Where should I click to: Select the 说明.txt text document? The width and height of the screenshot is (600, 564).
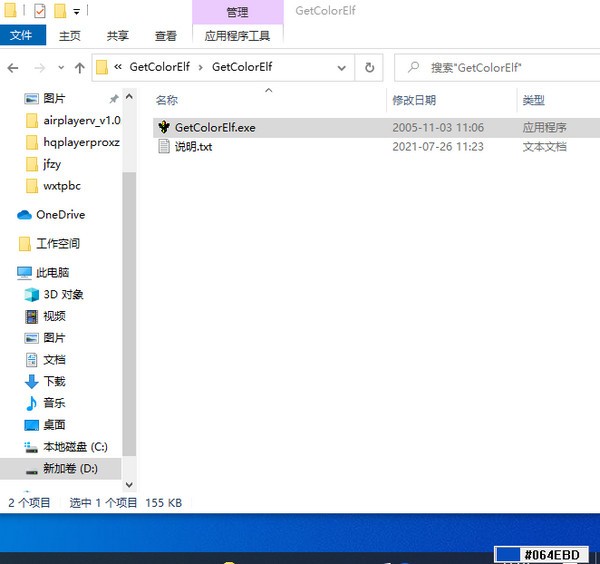pos(193,147)
